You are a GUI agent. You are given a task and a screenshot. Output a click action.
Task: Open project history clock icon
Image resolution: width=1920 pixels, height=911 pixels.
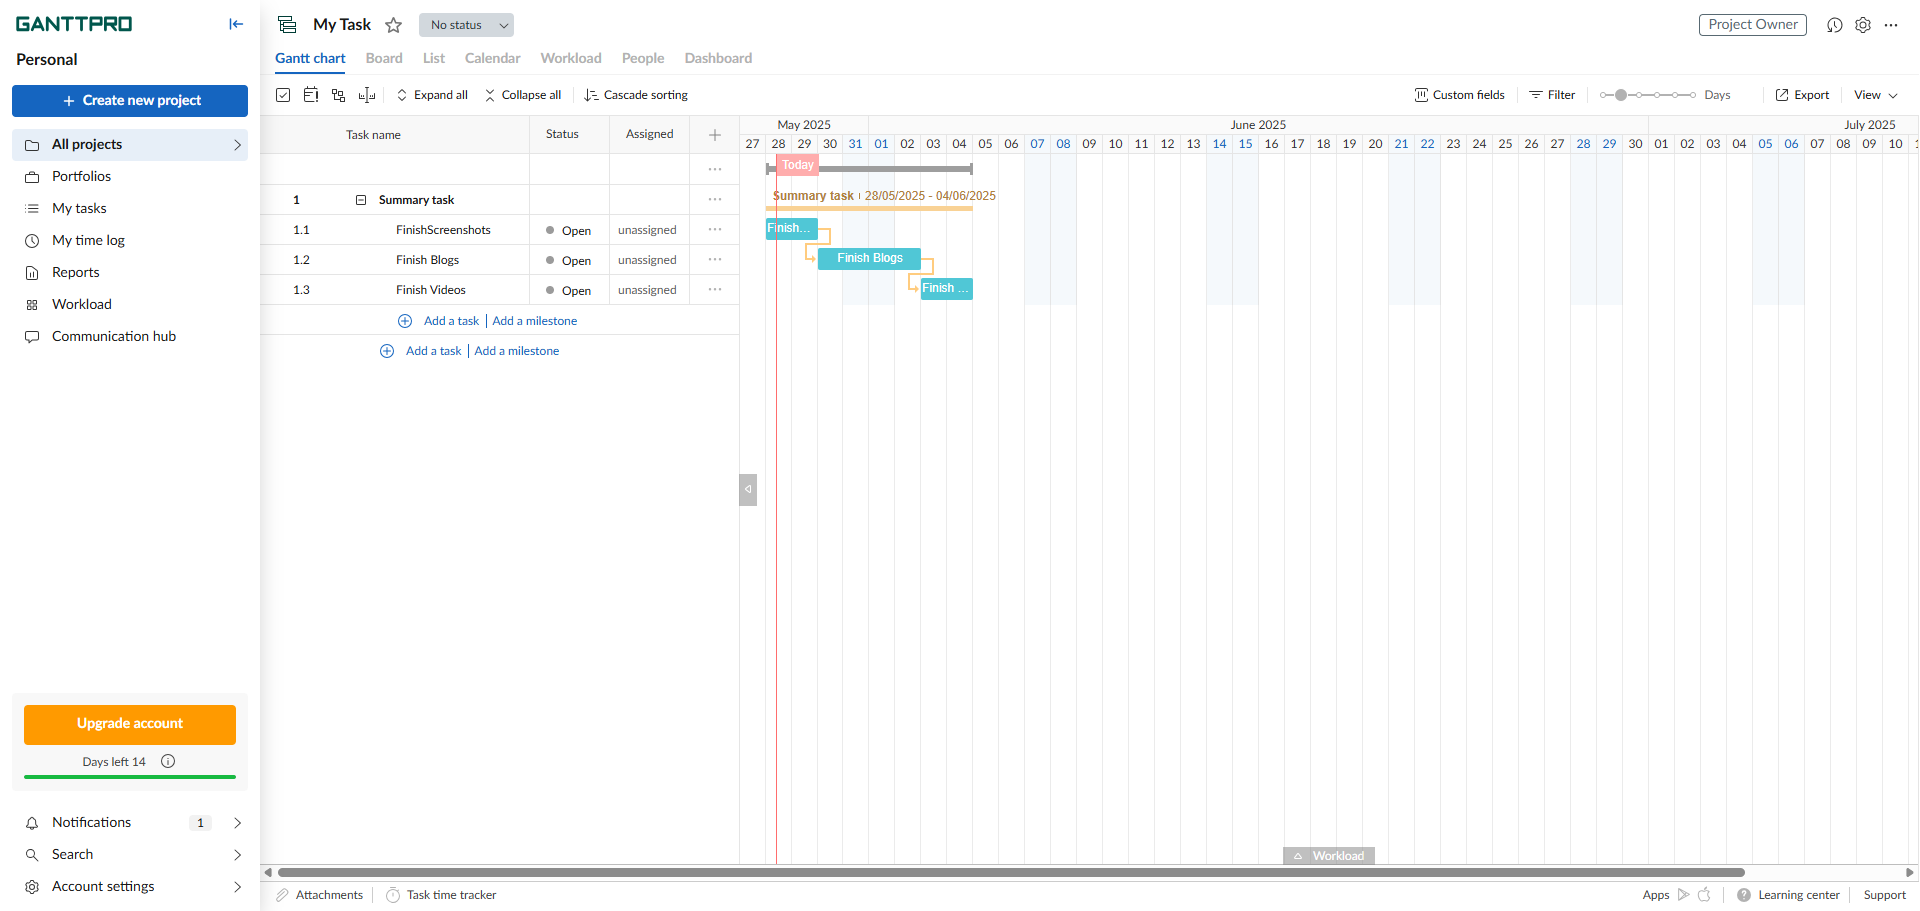tap(1834, 25)
